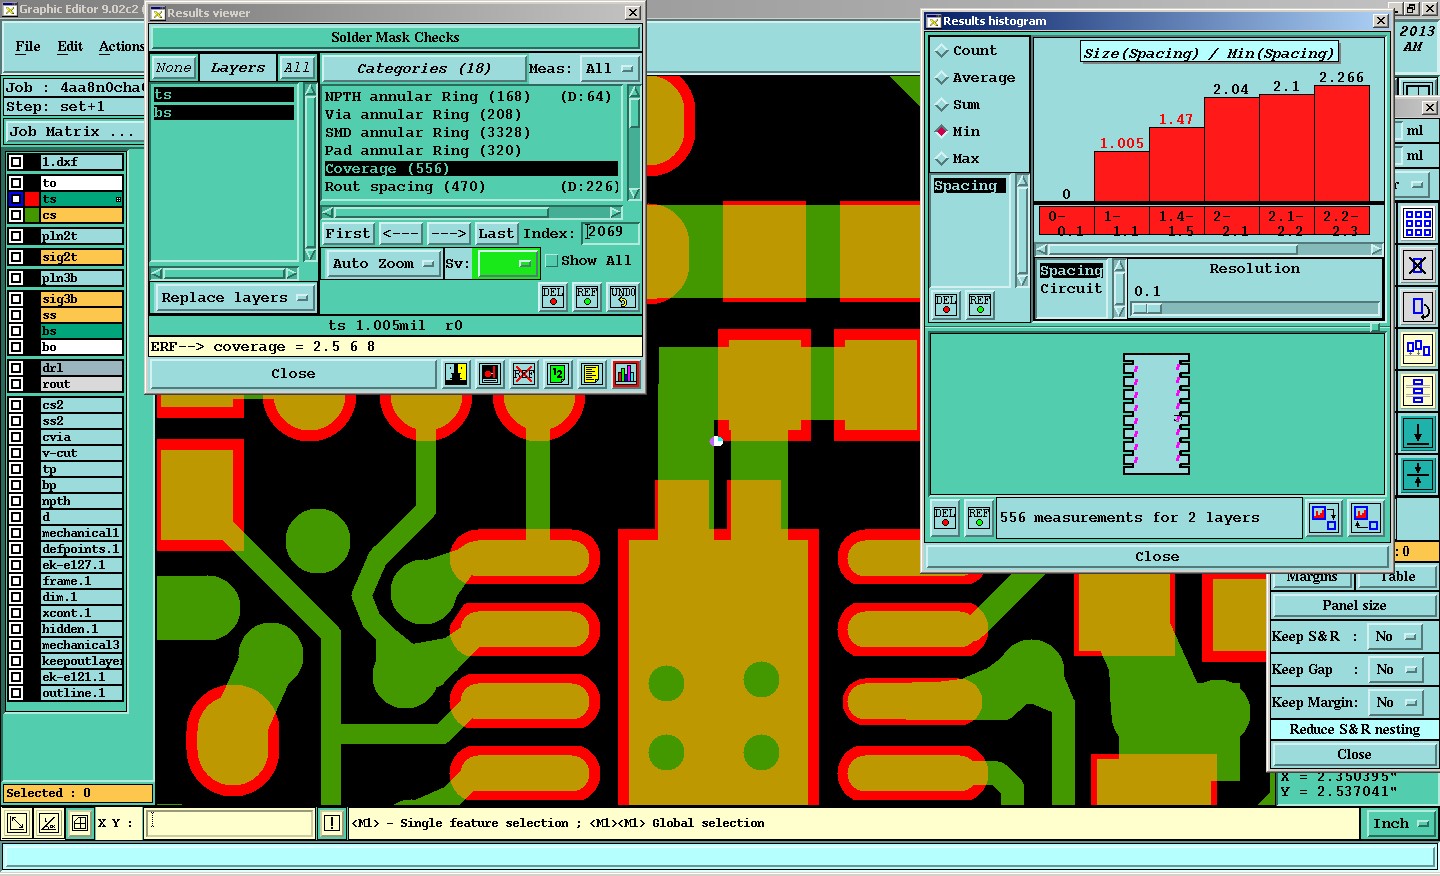
Task: Click the crosshair grid status bar icon
Action: [x=80, y=824]
